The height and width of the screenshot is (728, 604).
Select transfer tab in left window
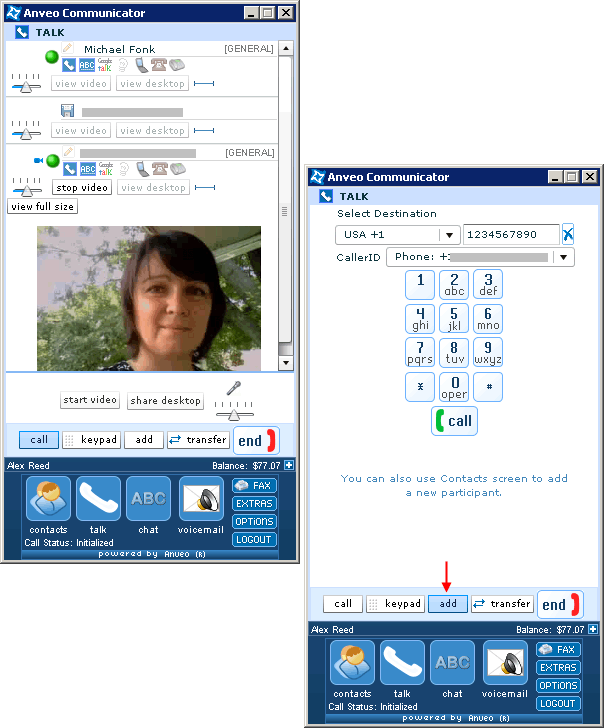[198, 440]
